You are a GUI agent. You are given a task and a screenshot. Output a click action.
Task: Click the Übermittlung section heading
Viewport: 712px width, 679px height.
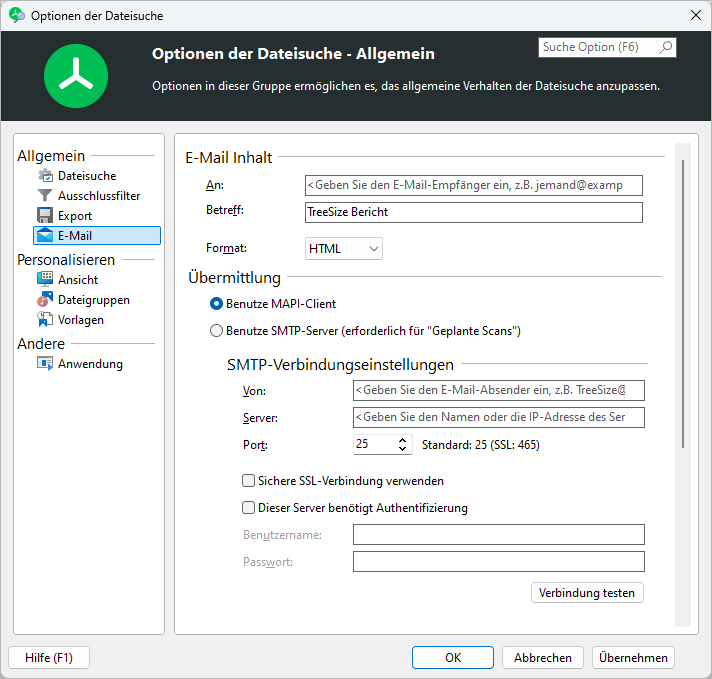(x=234, y=277)
